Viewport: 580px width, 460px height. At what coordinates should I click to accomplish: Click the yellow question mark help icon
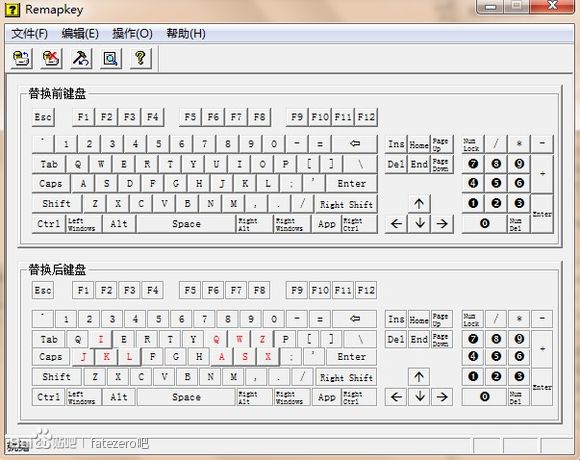tap(141, 58)
